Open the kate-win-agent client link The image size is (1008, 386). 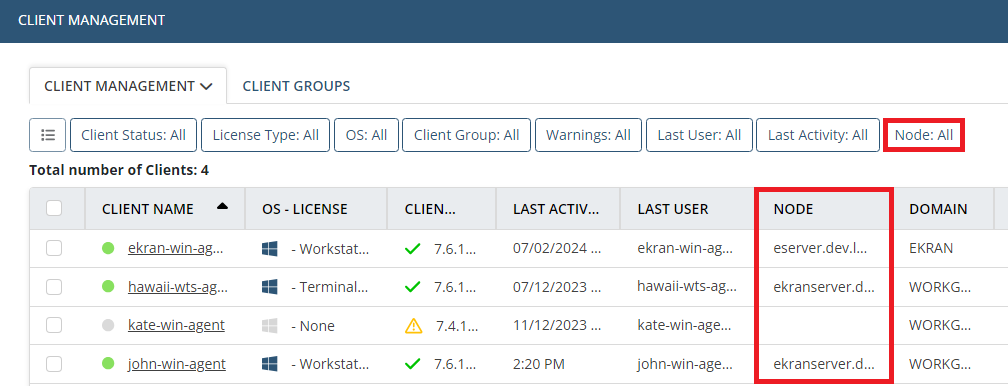click(x=176, y=326)
